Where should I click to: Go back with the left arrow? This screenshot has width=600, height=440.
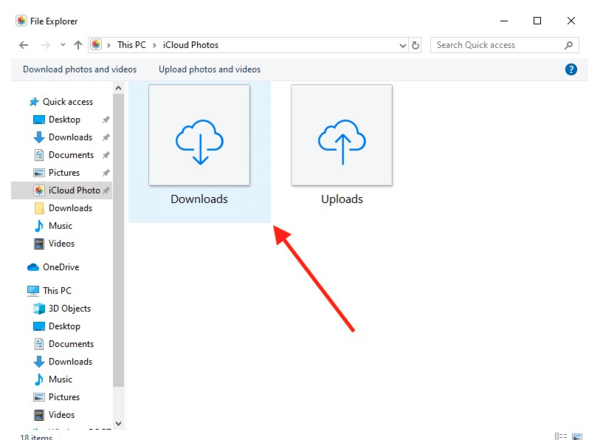24,45
